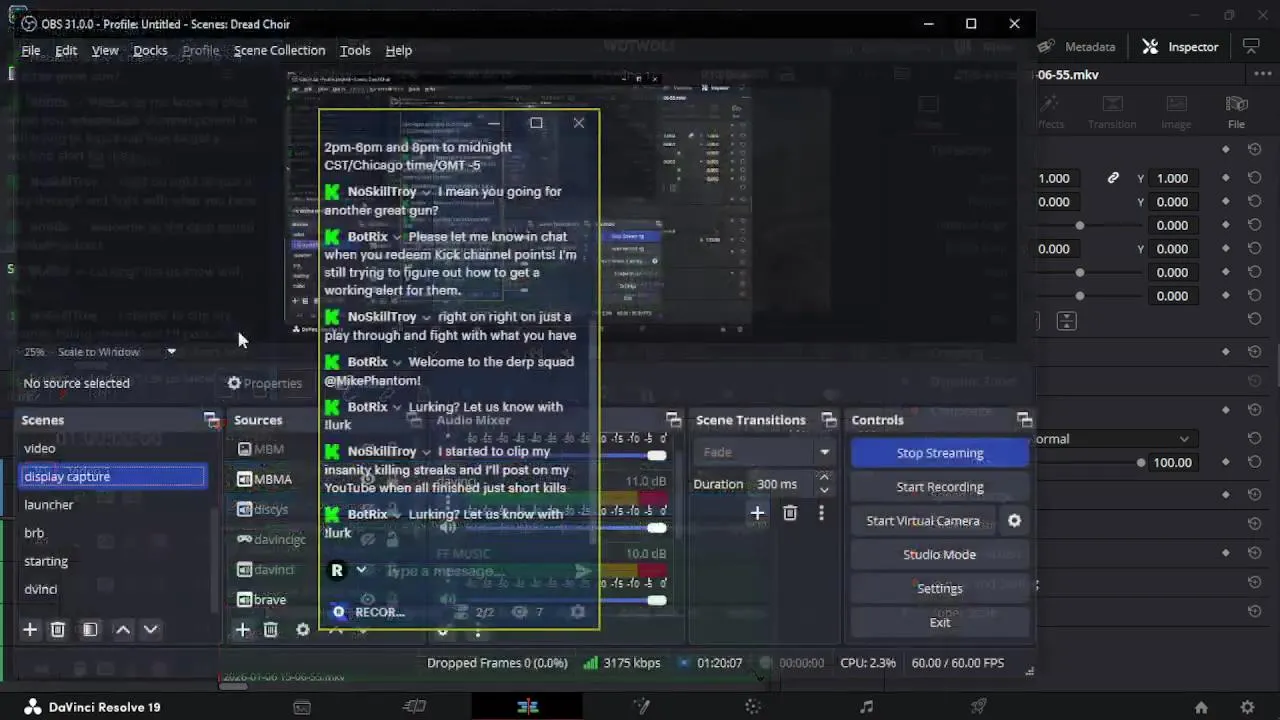
Task: Reset the Normal composite mode in Inspector
Action: tap(1255, 439)
